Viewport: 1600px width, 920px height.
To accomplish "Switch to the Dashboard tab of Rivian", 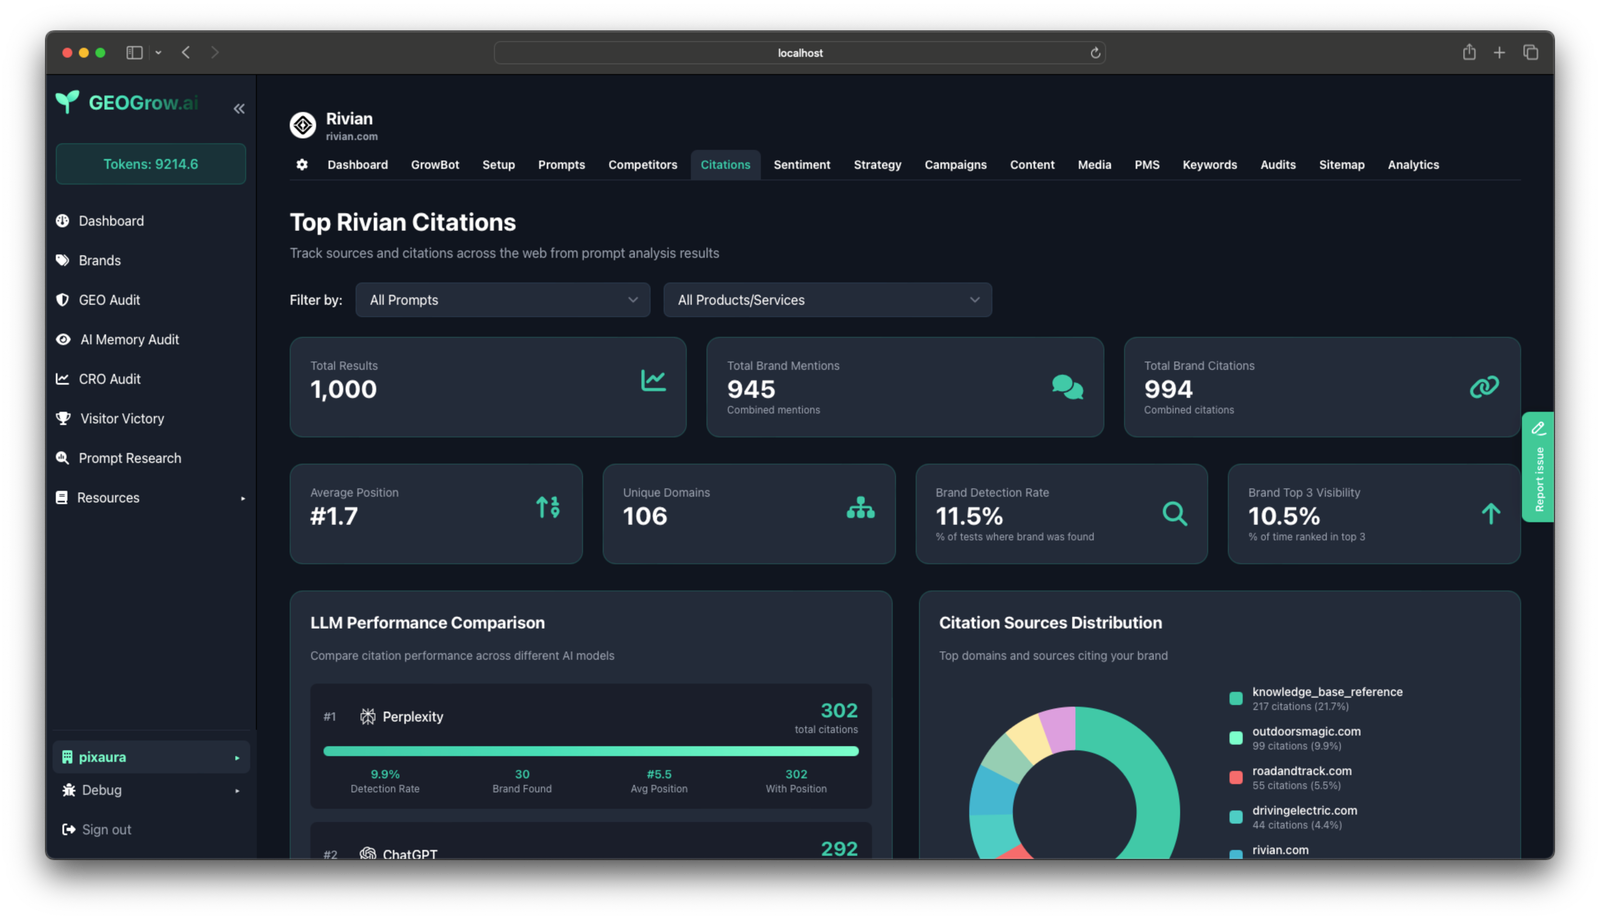I will pyautogui.click(x=357, y=165).
